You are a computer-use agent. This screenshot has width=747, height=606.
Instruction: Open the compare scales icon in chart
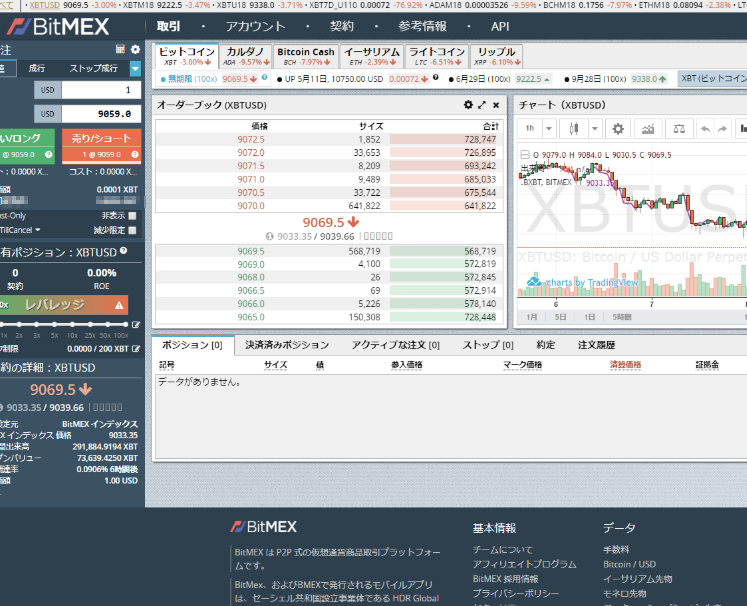point(679,129)
